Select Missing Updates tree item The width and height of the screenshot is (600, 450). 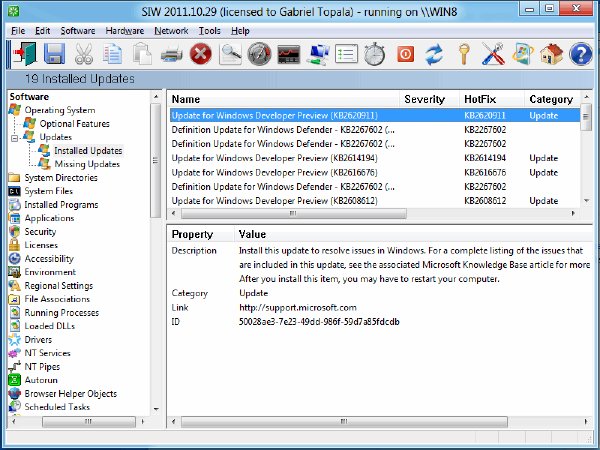tap(87, 164)
